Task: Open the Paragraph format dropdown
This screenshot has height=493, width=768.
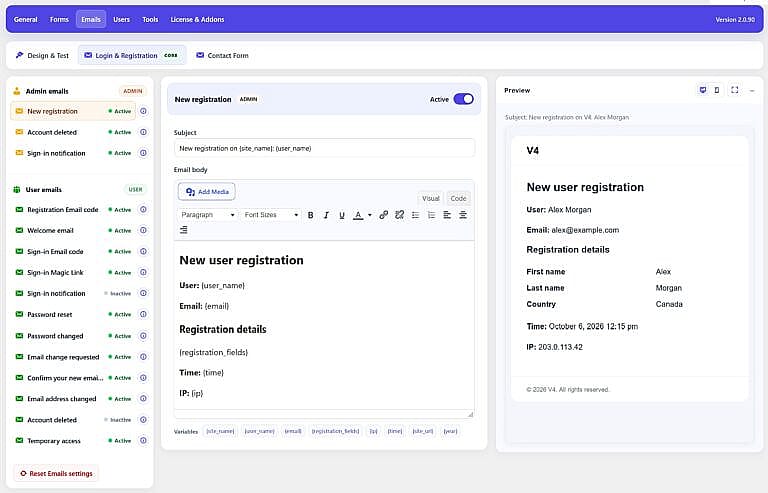Action: [x=207, y=215]
